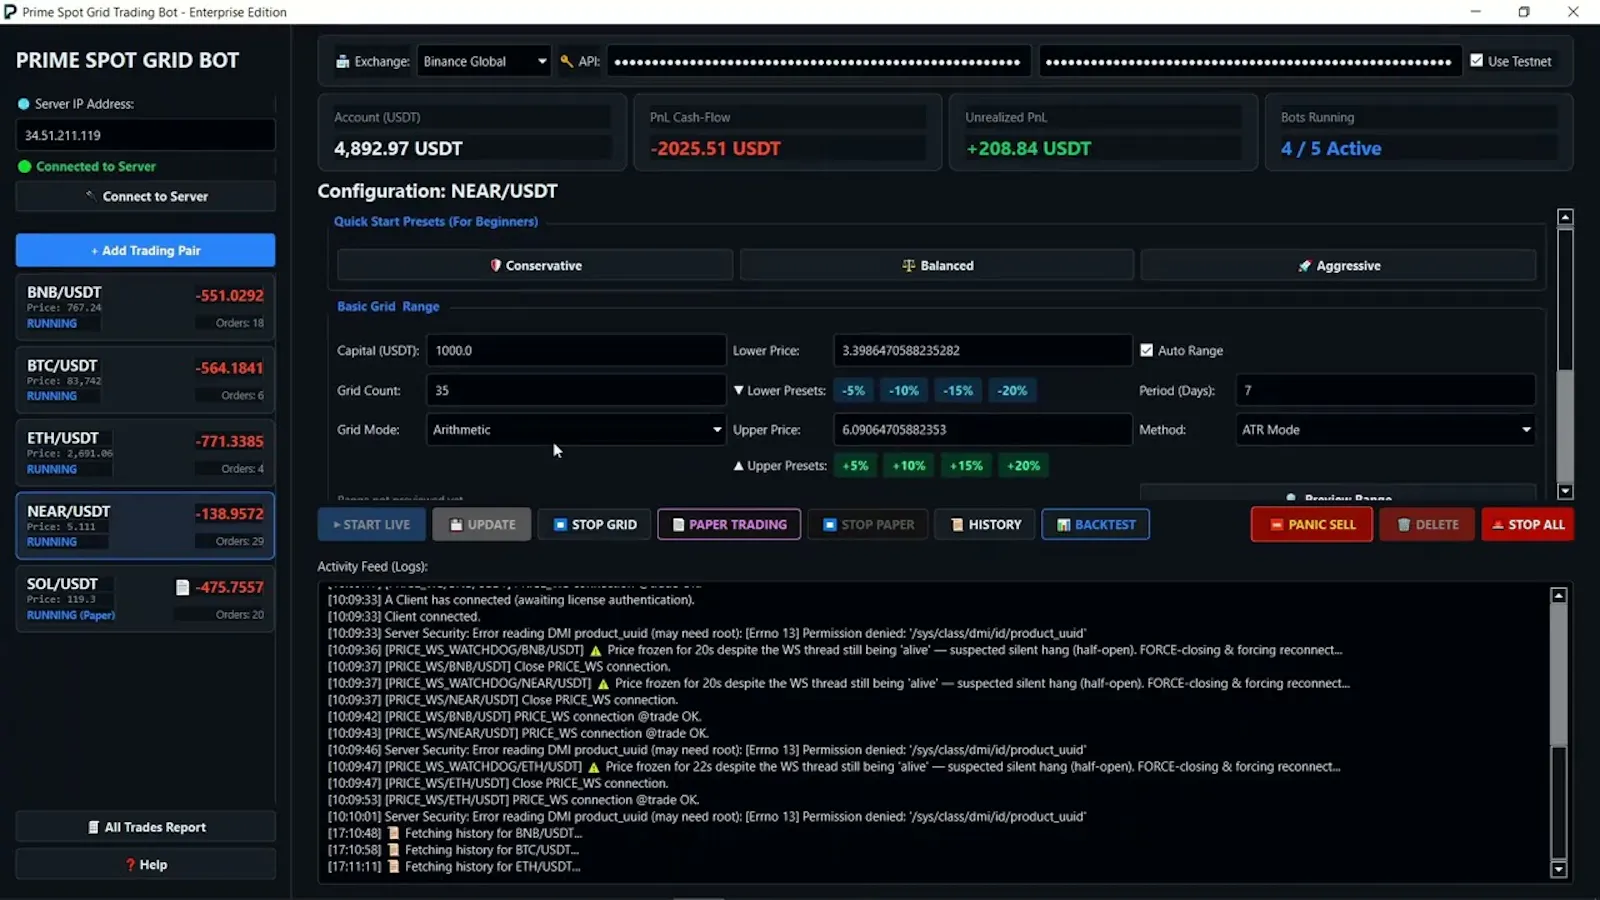Click the Update button
The image size is (1600, 900).
482,524
